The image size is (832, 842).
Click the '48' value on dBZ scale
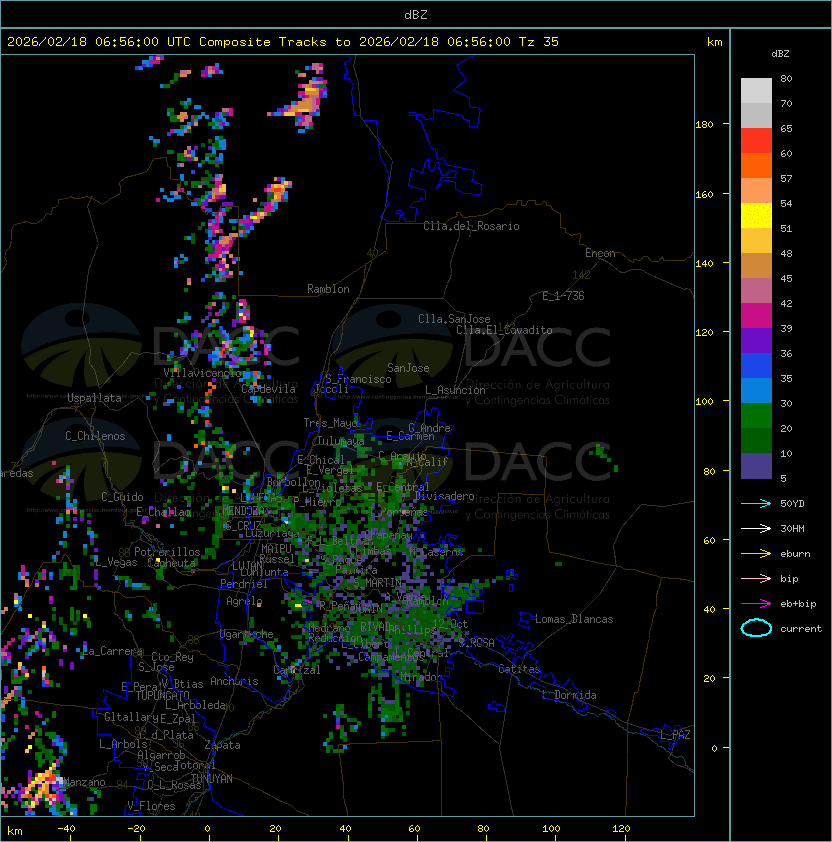pos(786,253)
